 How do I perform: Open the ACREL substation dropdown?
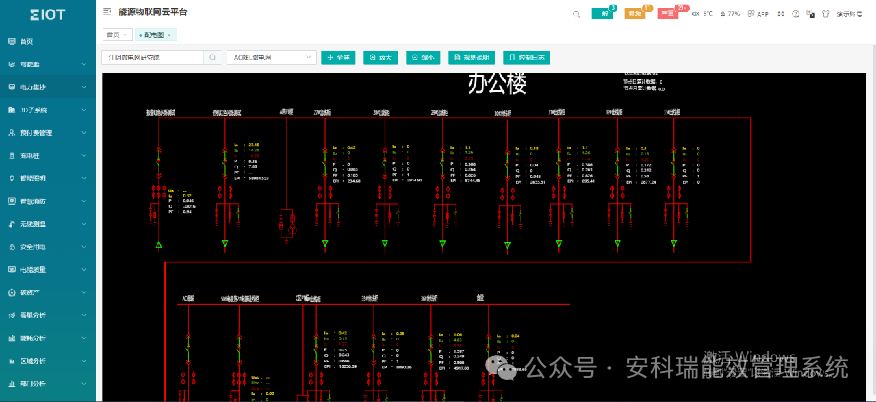pyautogui.click(x=272, y=58)
